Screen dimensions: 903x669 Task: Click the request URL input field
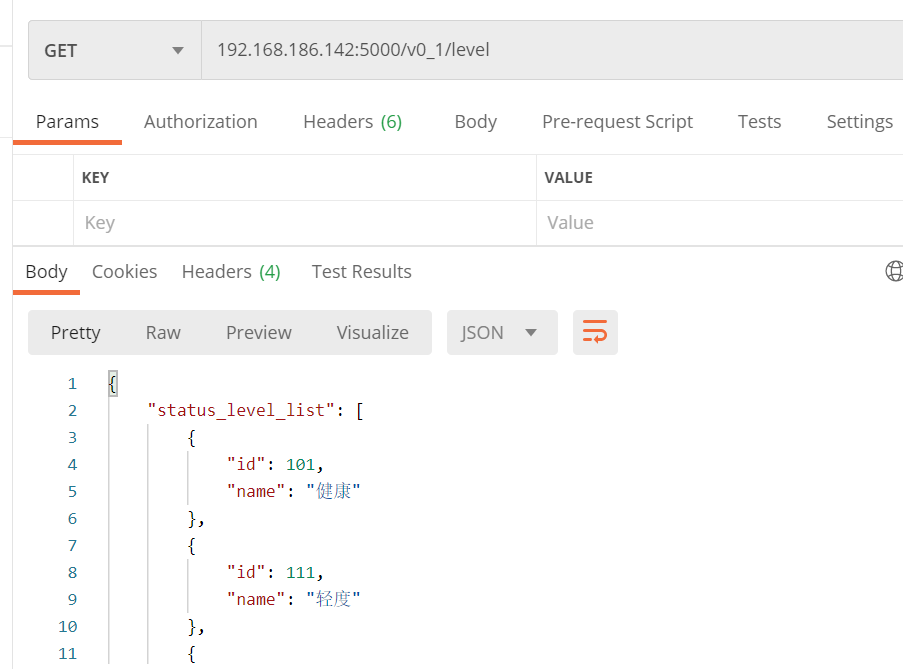tap(550, 50)
